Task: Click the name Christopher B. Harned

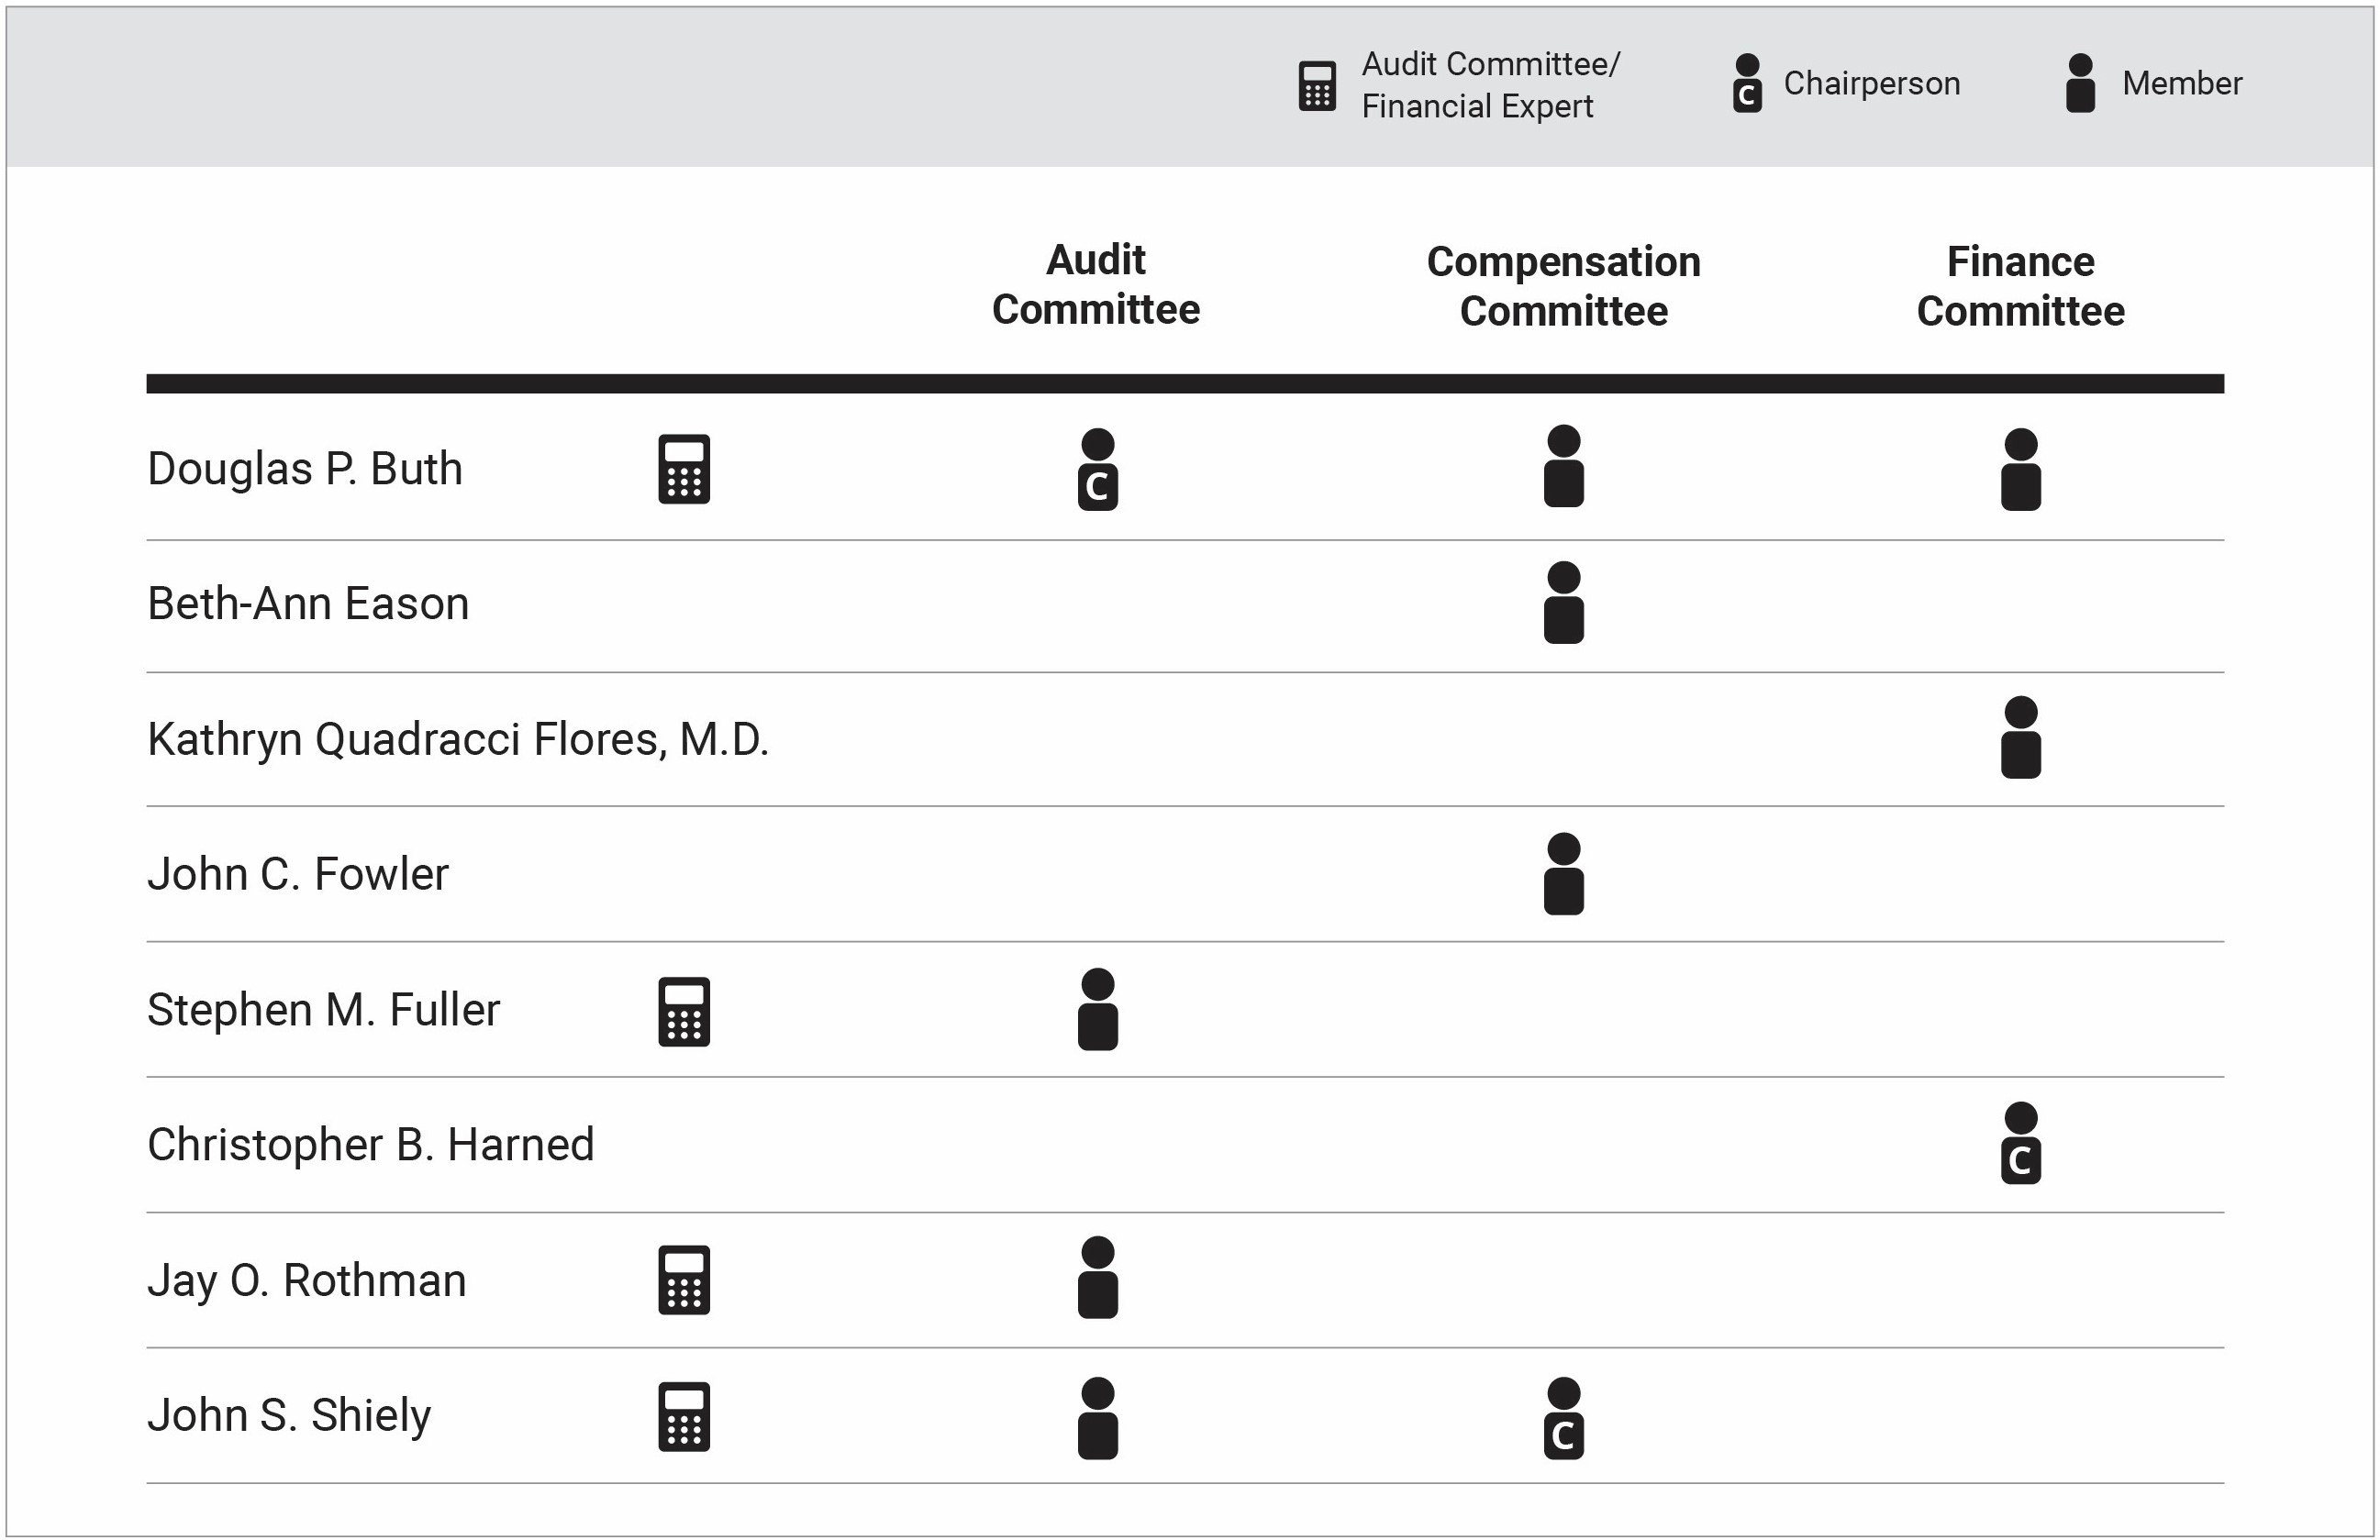Action: [x=371, y=1145]
